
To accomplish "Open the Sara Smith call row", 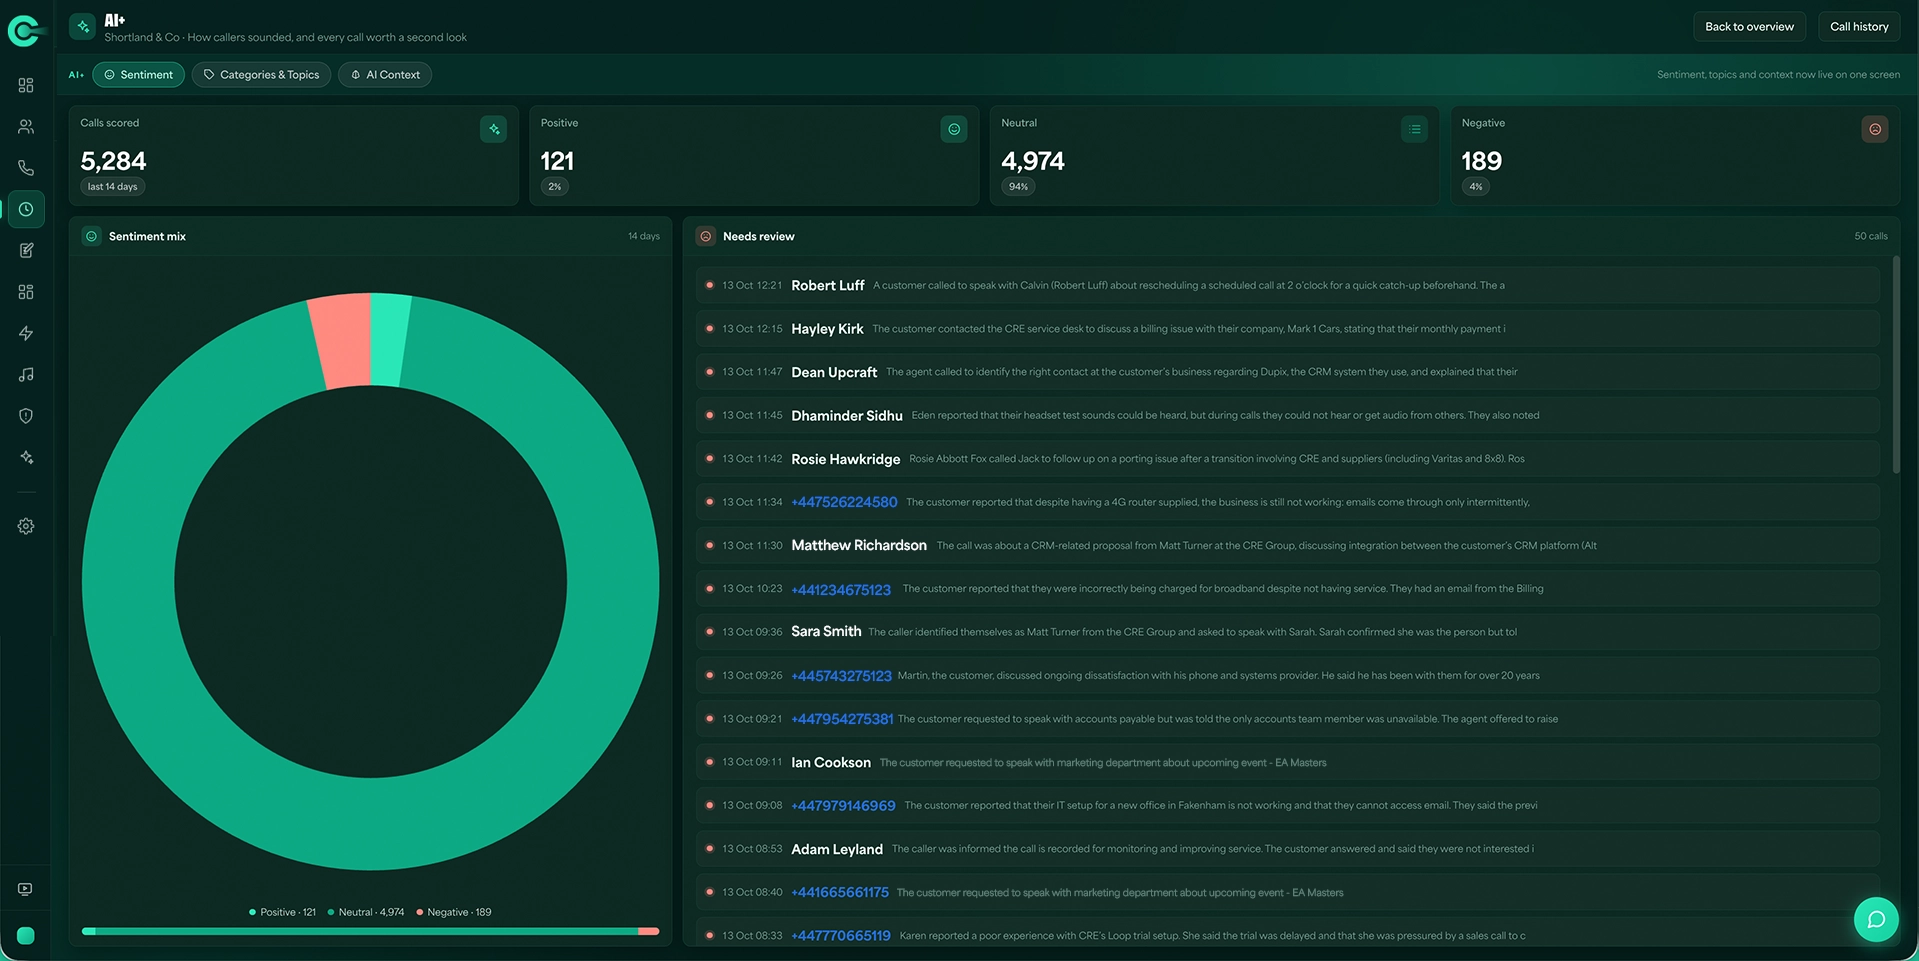I will click(x=1288, y=632).
